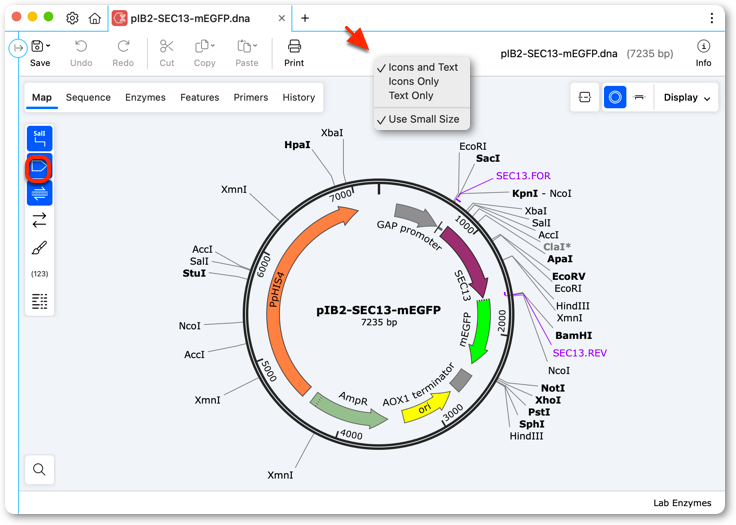Switch to the History tab
736x525 pixels.
[299, 97]
